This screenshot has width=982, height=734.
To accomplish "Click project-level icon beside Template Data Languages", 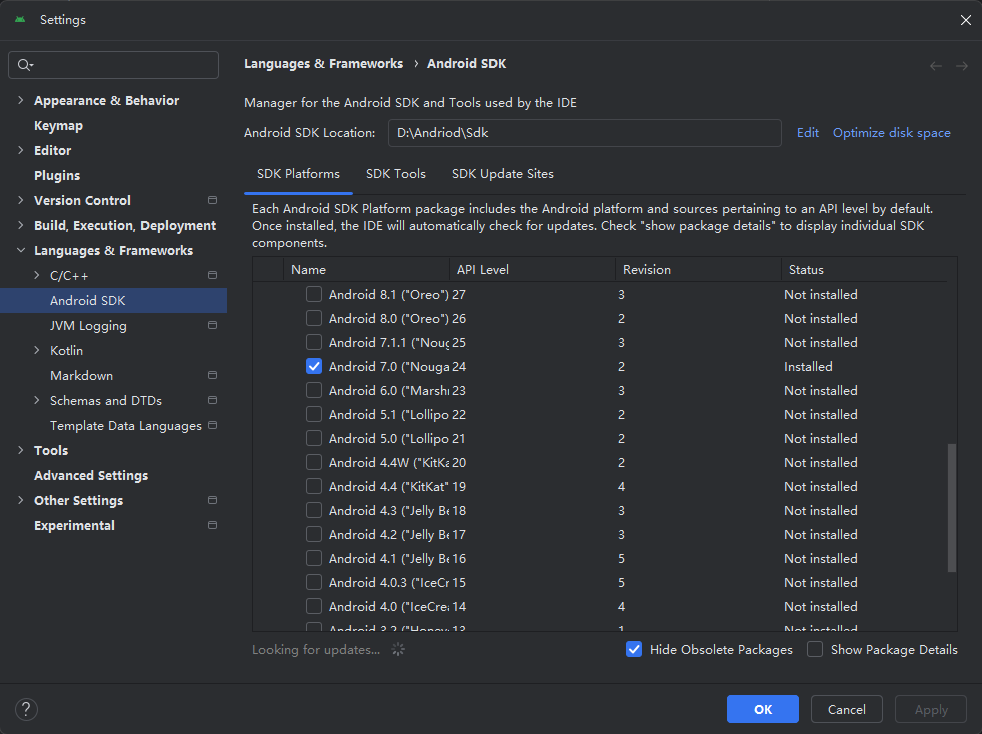I will point(212,425).
